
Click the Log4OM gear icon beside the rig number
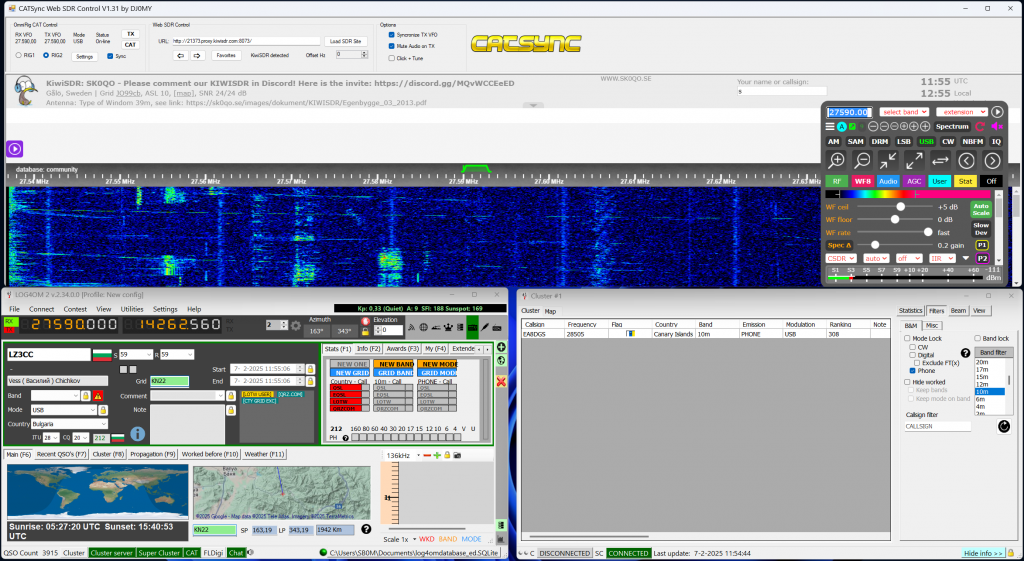click(x=295, y=325)
